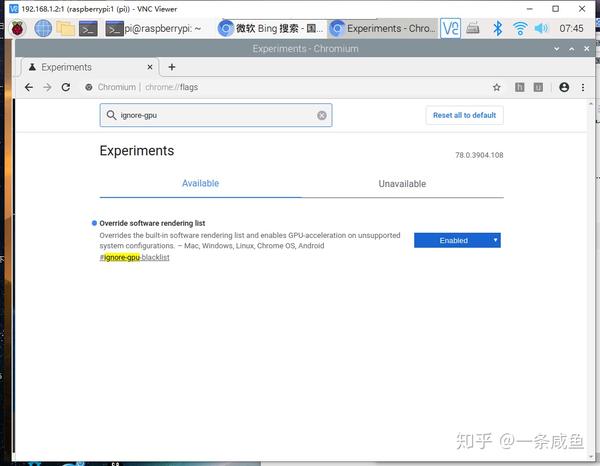Clear the ignore-gpu search text
Image resolution: width=600 pixels, height=466 pixels.
tap(322, 115)
